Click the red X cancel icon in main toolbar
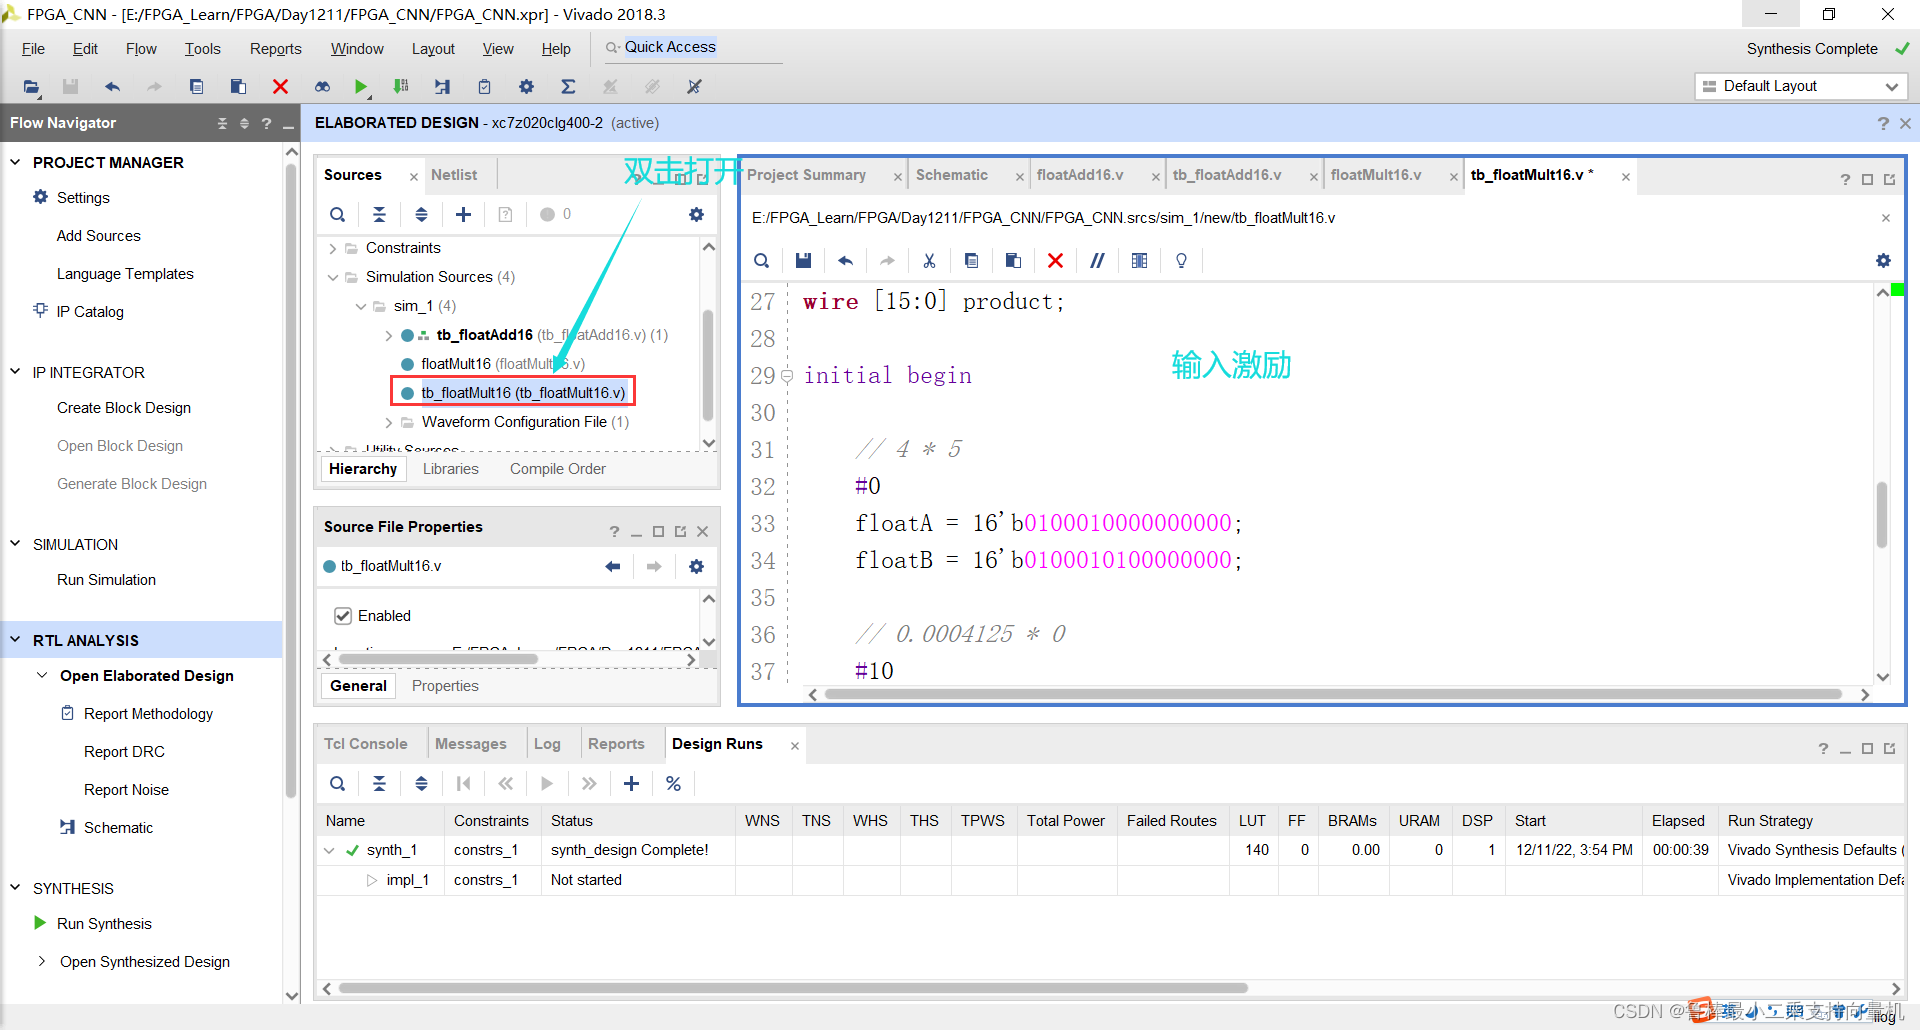 pyautogui.click(x=281, y=87)
